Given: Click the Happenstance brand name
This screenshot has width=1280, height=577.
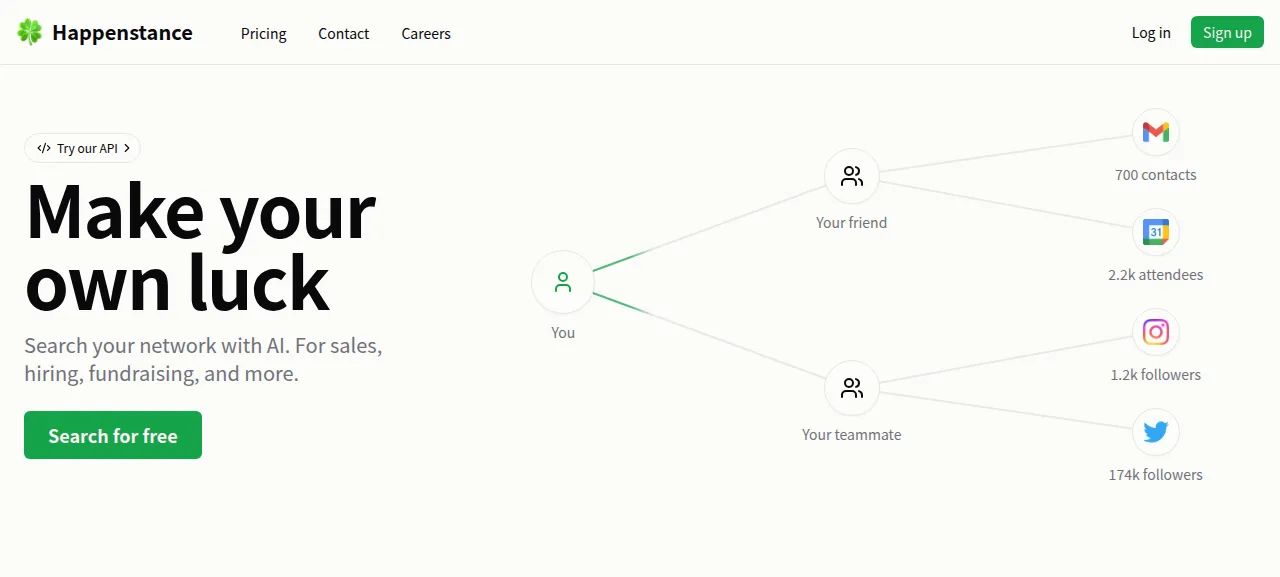Looking at the screenshot, I should [122, 32].
